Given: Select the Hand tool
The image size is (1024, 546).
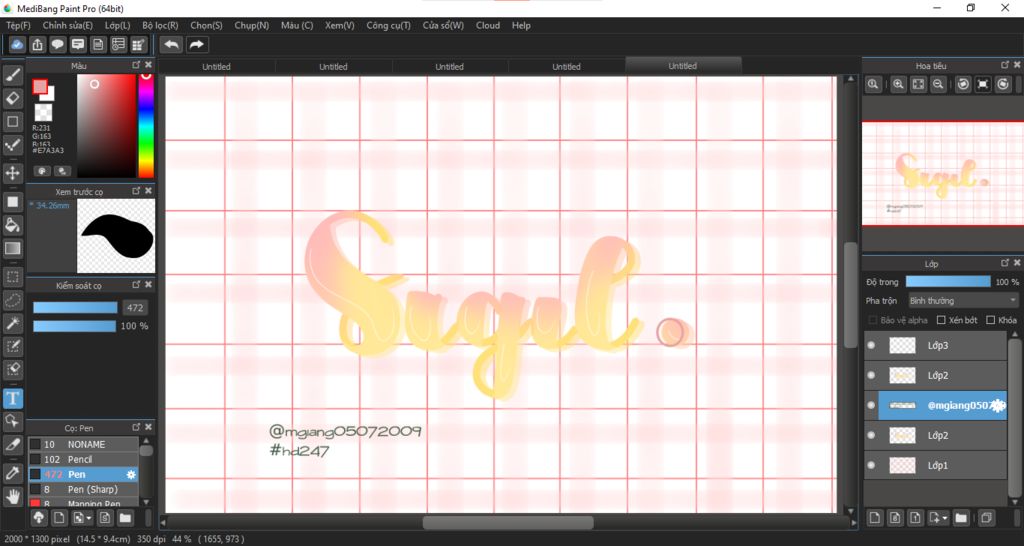Looking at the screenshot, I should (12, 496).
